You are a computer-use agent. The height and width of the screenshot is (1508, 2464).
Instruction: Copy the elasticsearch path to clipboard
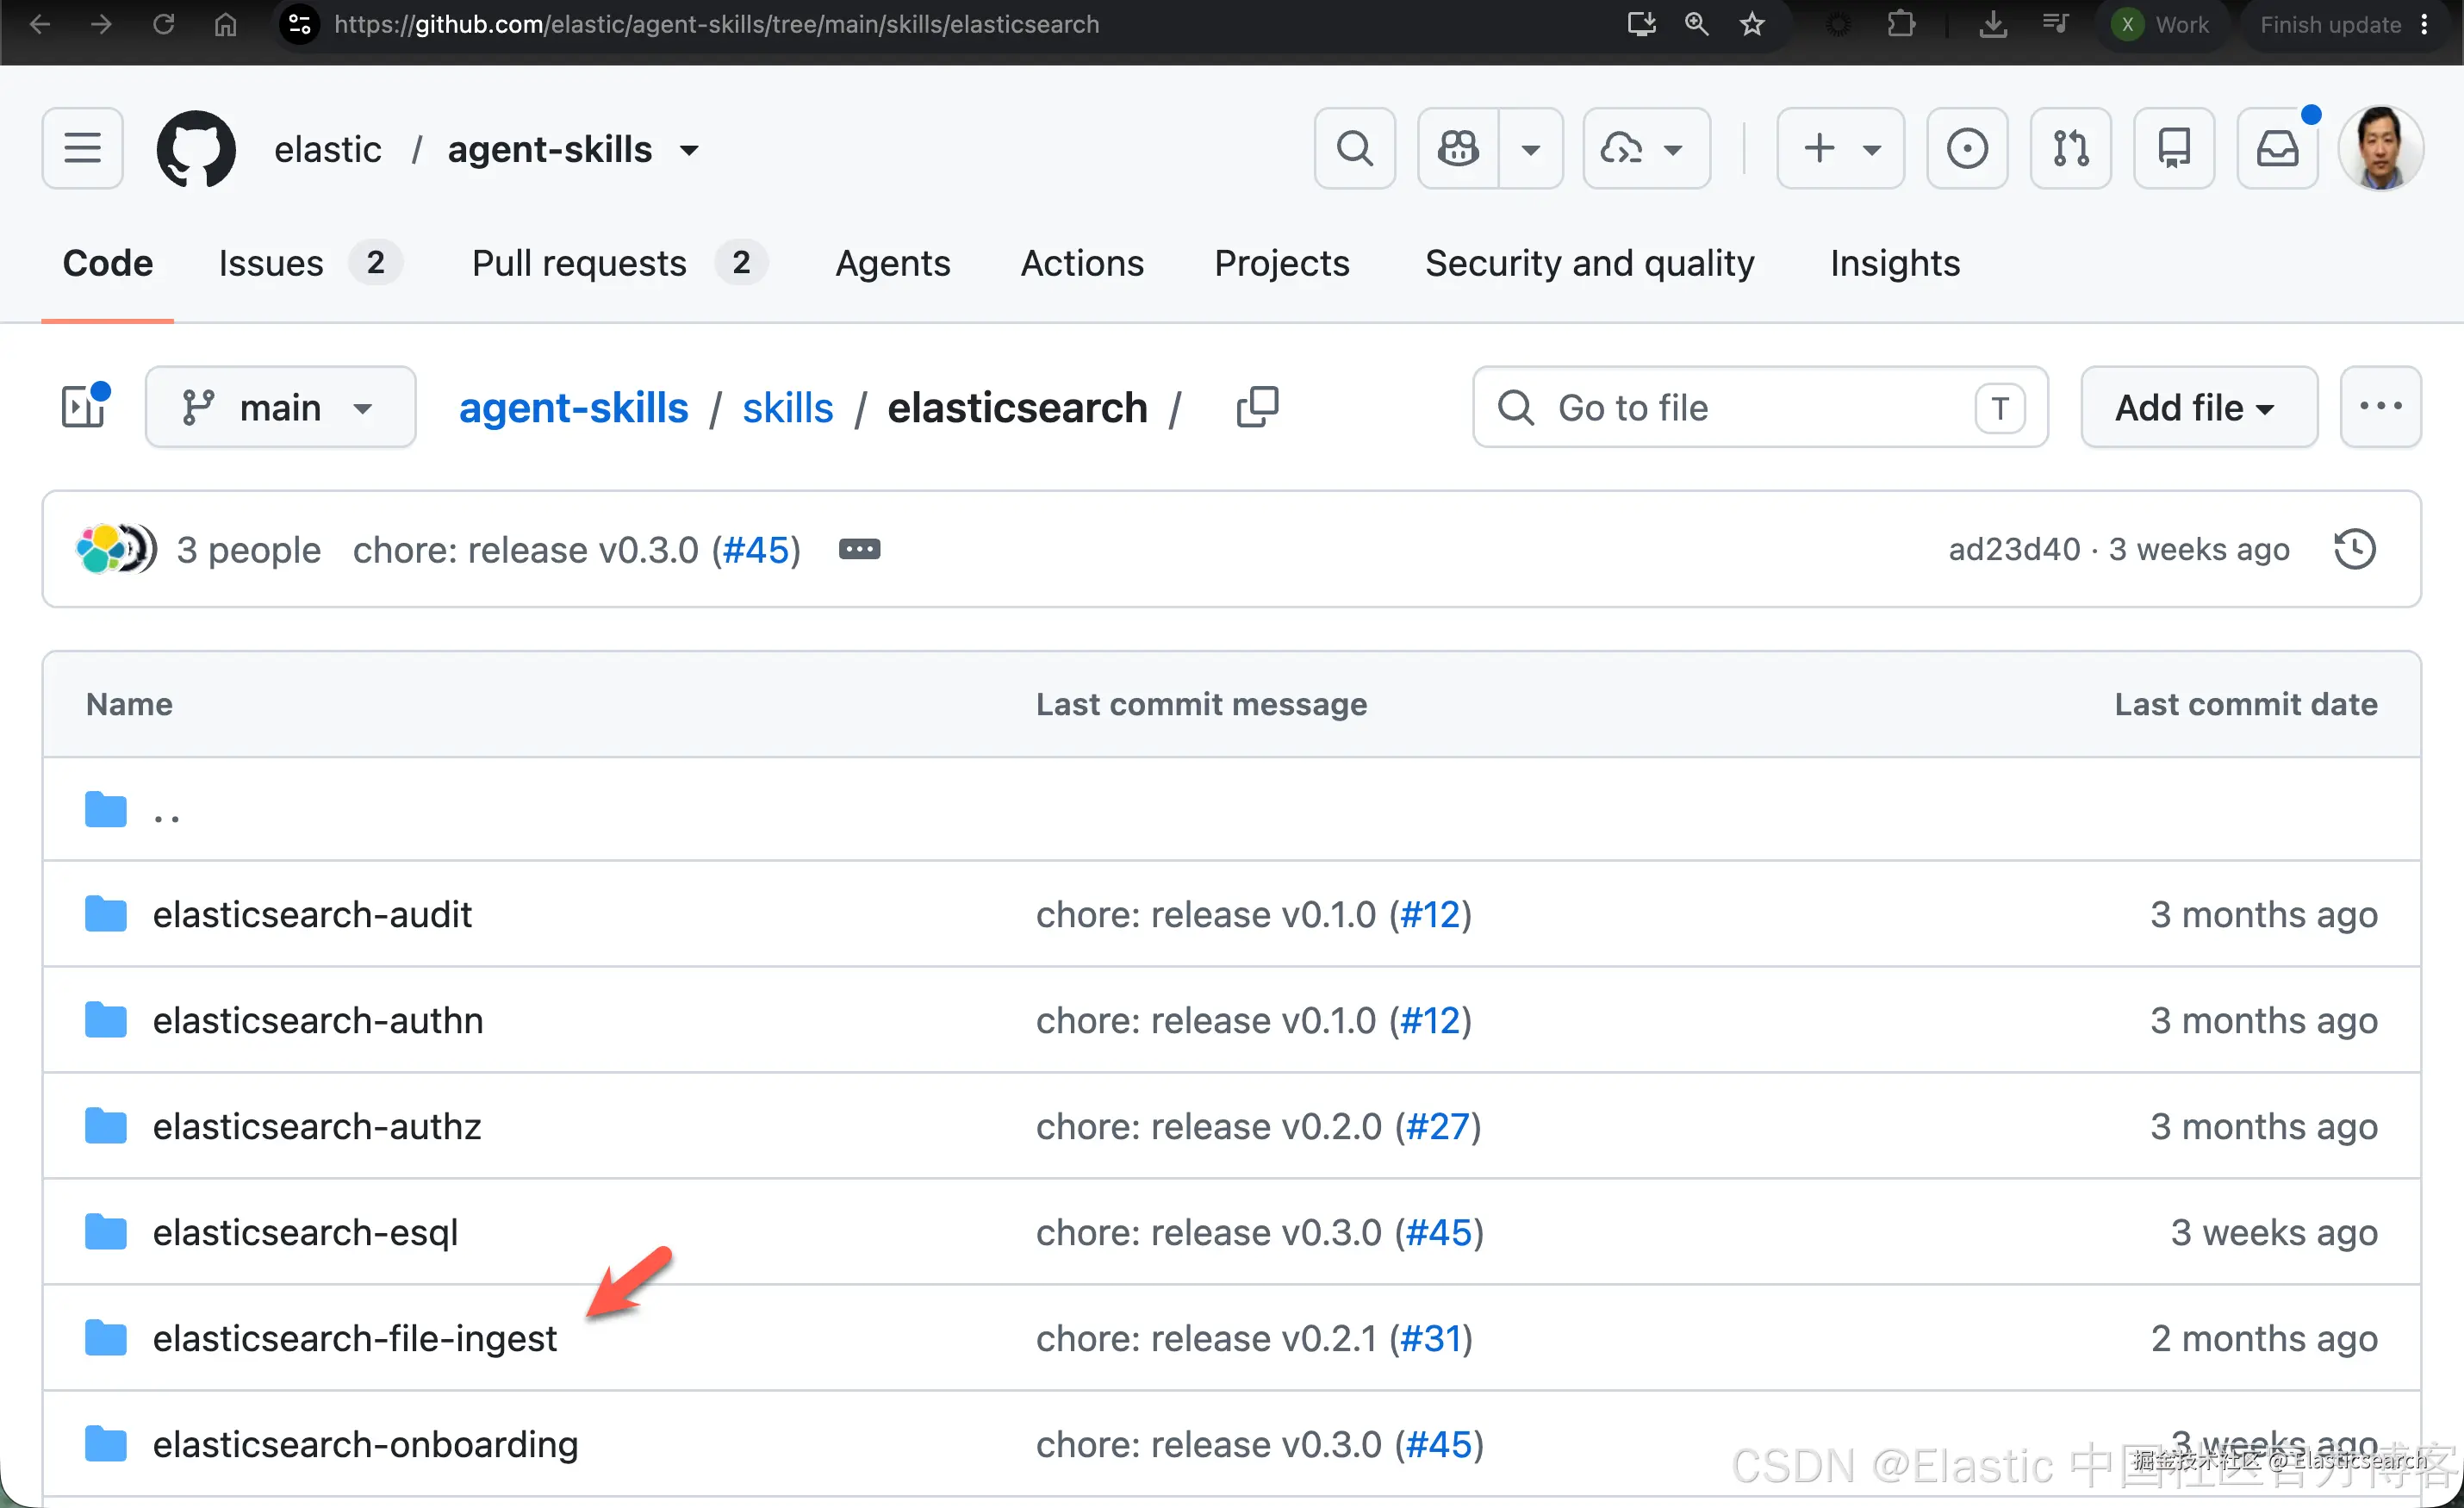tap(1257, 406)
